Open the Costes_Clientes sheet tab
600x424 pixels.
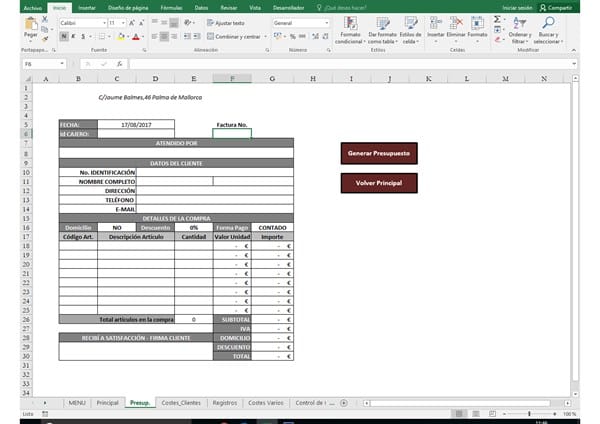click(x=181, y=403)
